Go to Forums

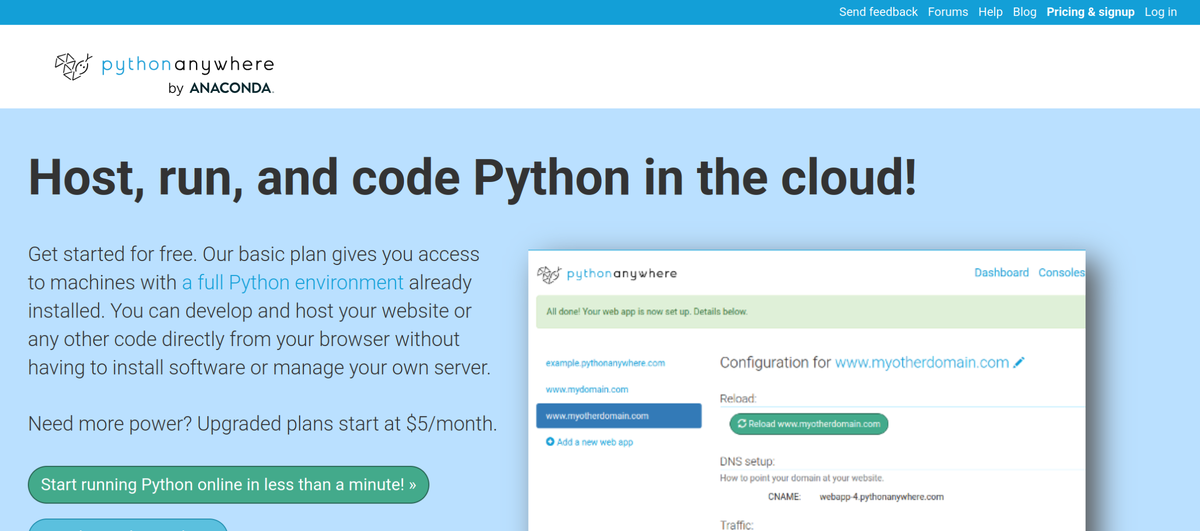point(948,12)
